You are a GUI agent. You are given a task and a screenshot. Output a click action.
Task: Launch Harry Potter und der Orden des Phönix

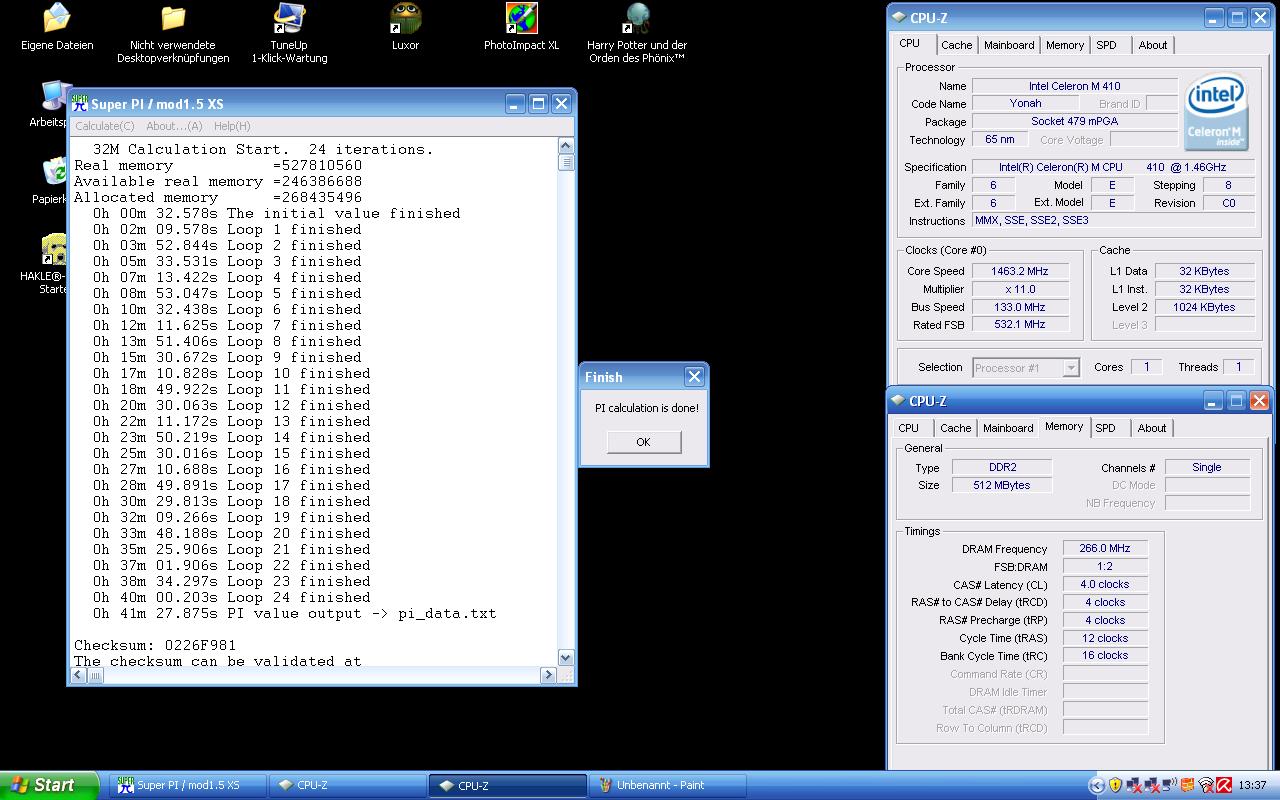click(x=637, y=18)
